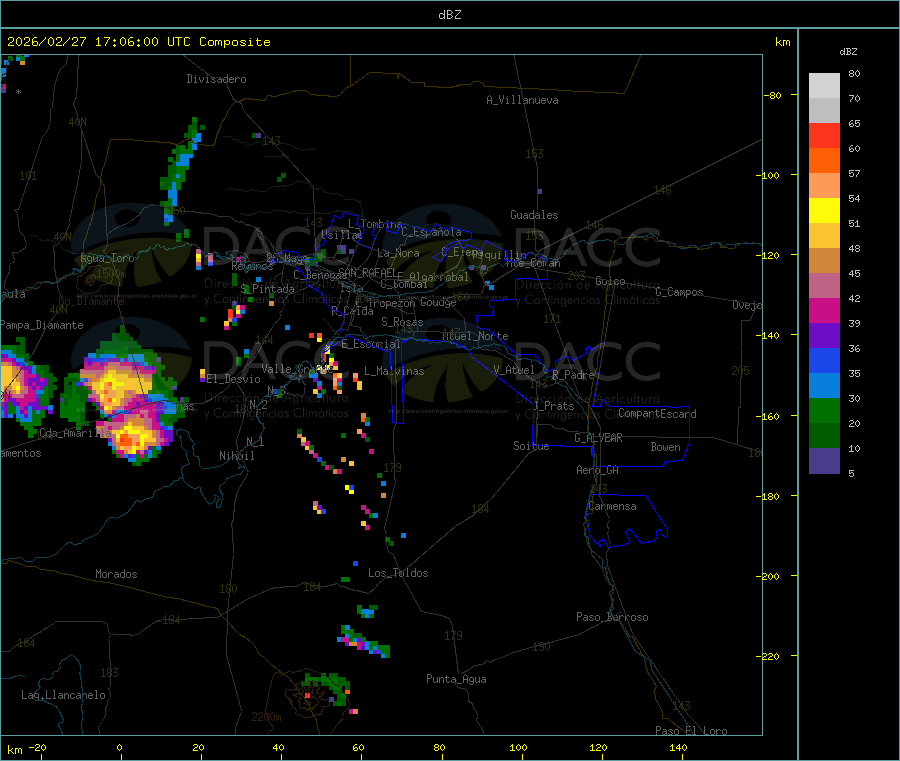Click the Paso_El_Loro label
Image resolution: width=900 pixels, height=761 pixels.
691,731
